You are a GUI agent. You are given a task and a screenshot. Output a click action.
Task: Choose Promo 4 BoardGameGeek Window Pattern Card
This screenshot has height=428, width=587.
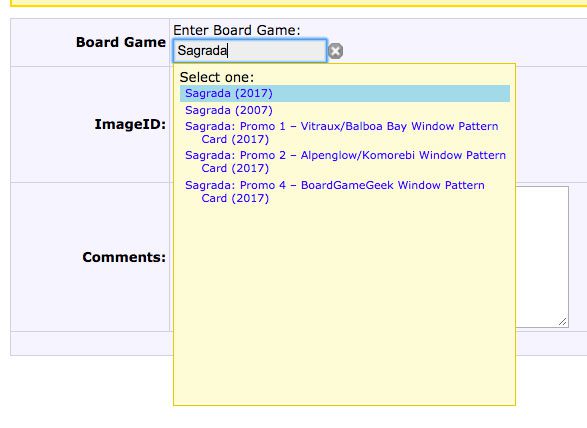click(x=335, y=191)
